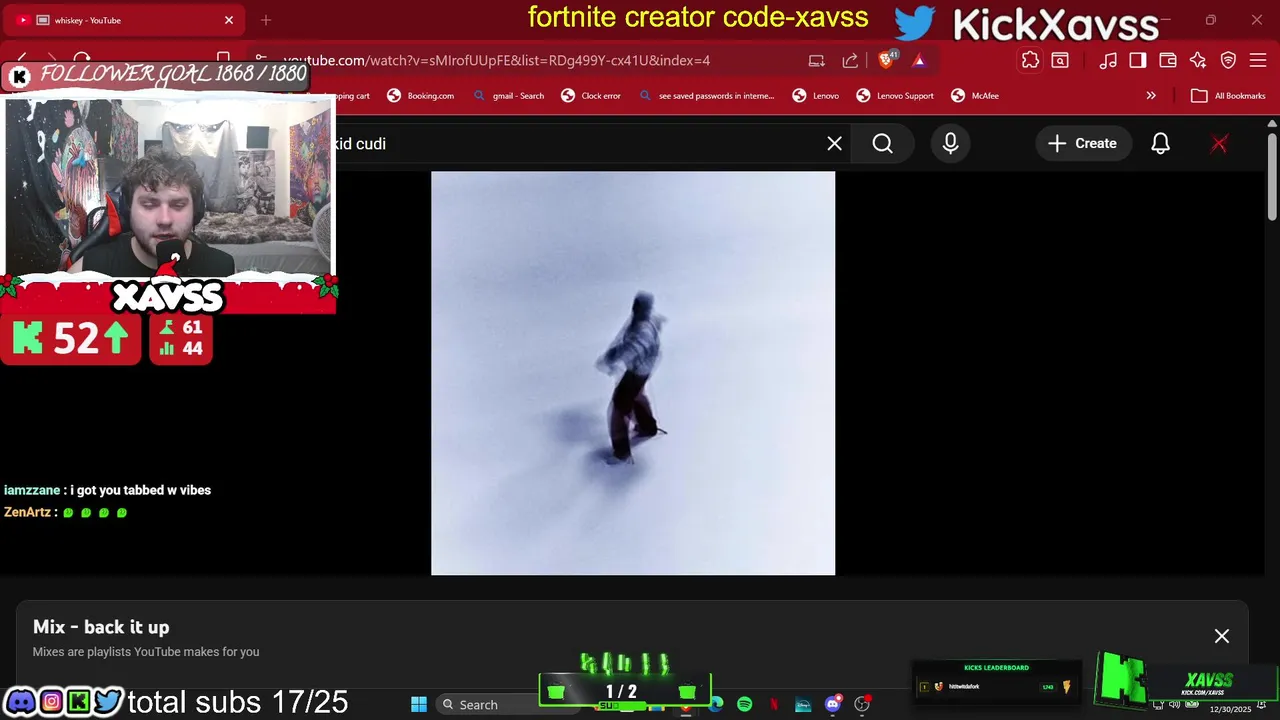Click the Brave VPN shield icon
The image size is (1280, 720).
click(1228, 60)
